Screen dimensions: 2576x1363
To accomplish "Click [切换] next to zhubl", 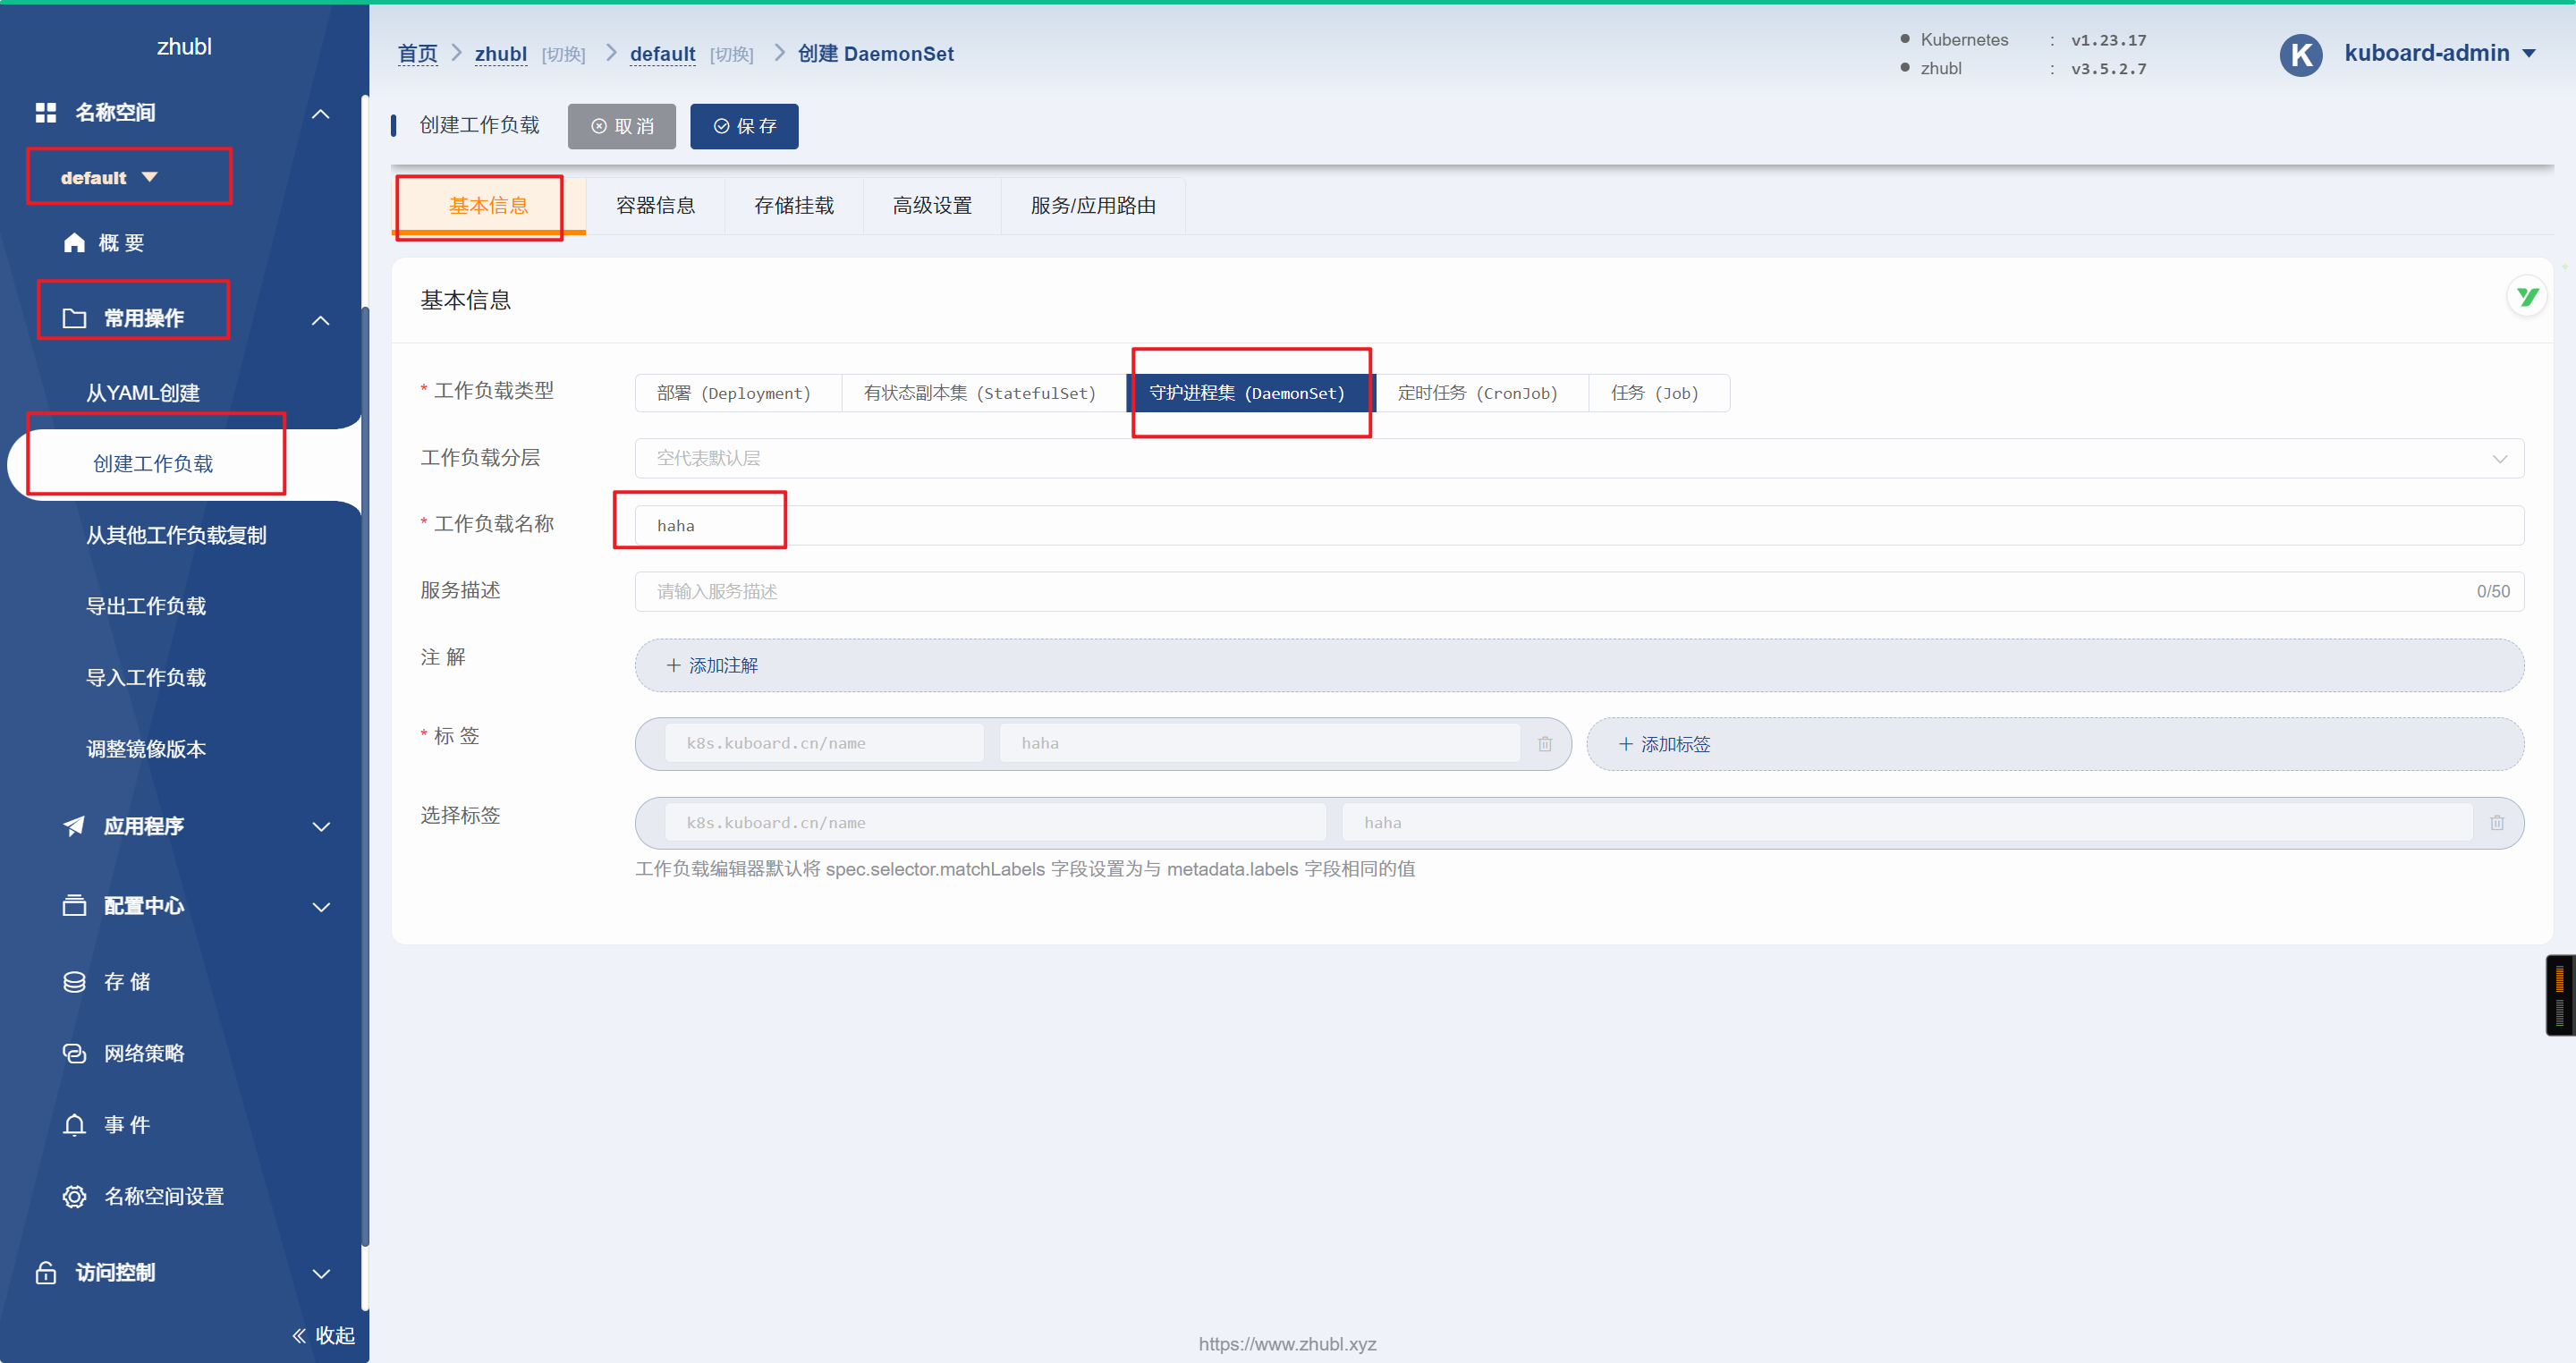I will [x=563, y=54].
